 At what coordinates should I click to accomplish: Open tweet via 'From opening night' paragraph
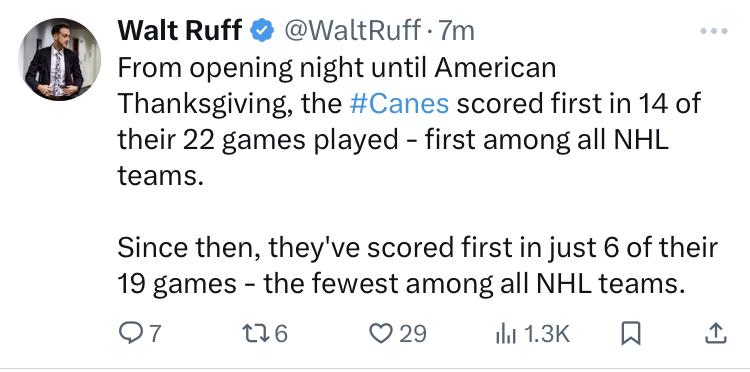pyautogui.click(x=409, y=122)
